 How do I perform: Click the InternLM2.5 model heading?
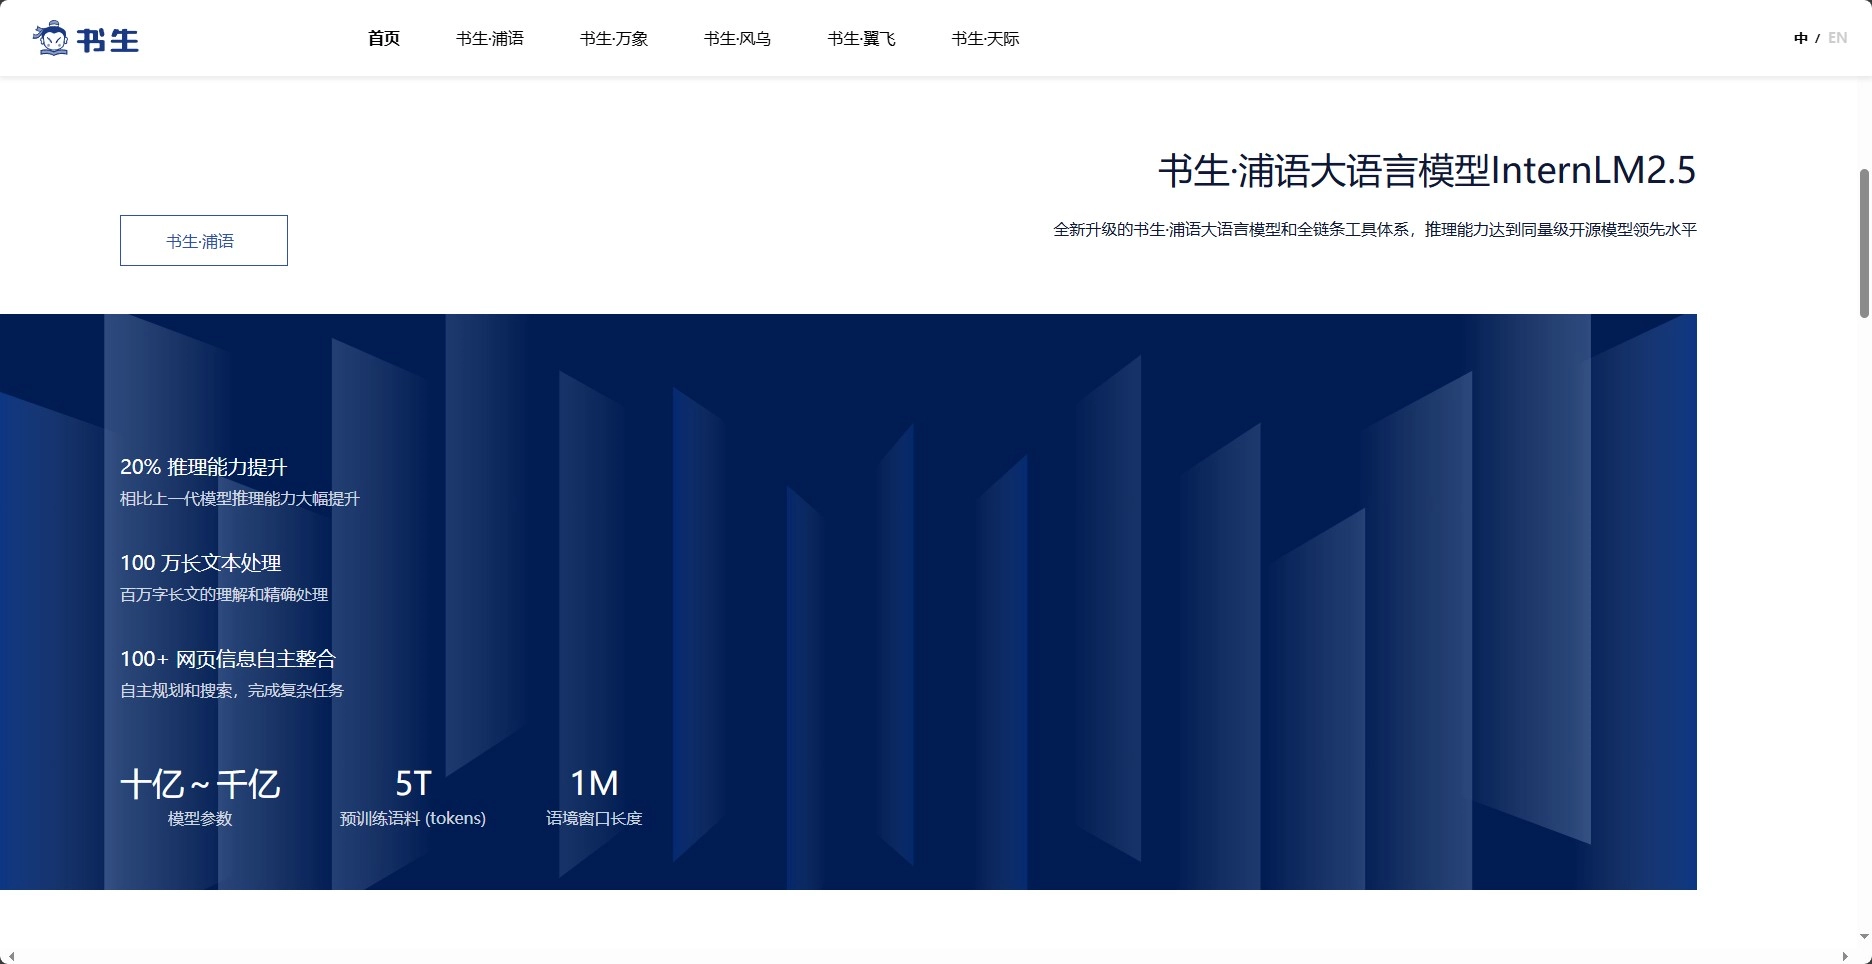pyautogui.click(x=1426, y=171)
